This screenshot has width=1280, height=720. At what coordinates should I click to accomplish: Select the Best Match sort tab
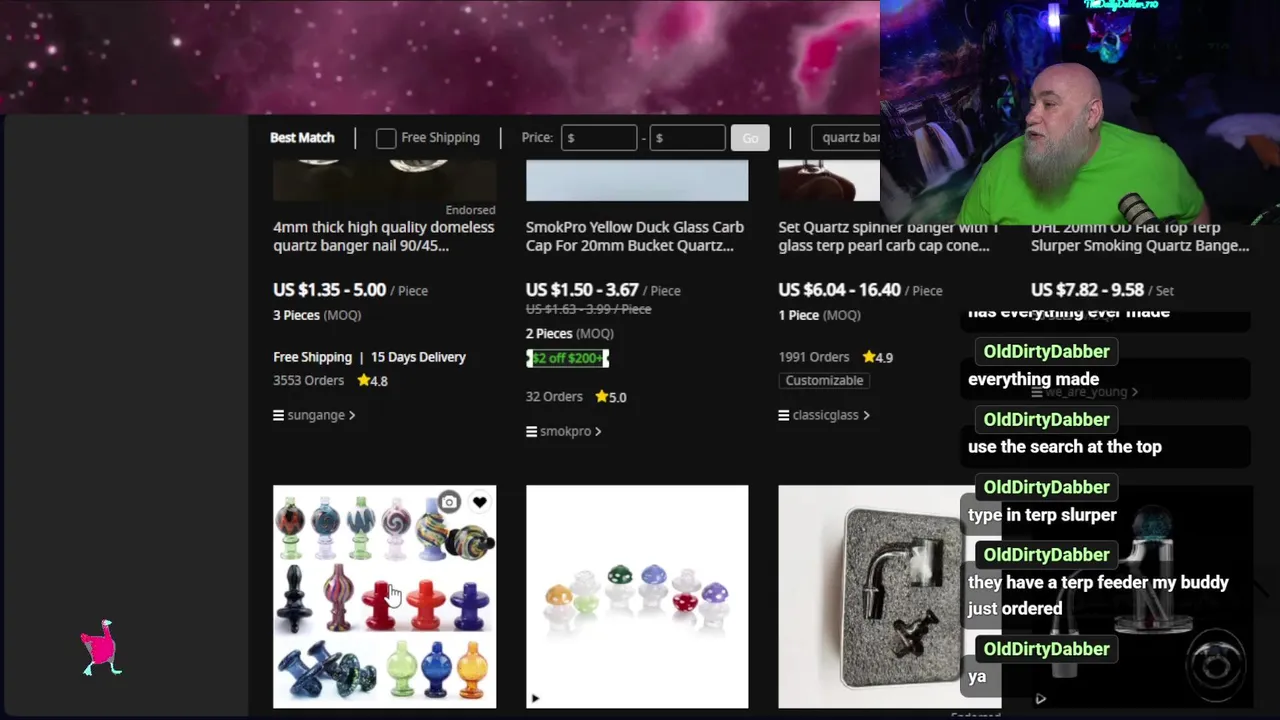[x=302, y=138]
